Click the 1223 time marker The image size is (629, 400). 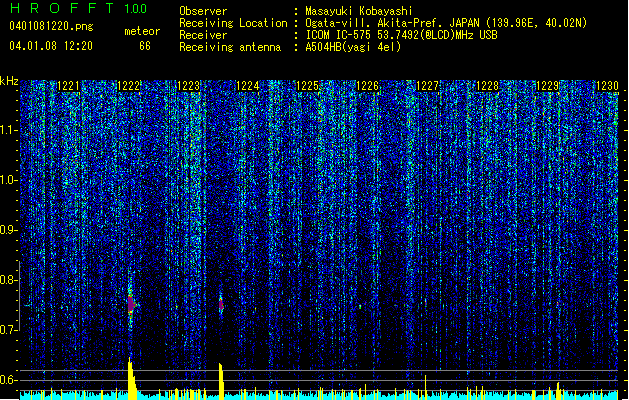coord(189,86)
